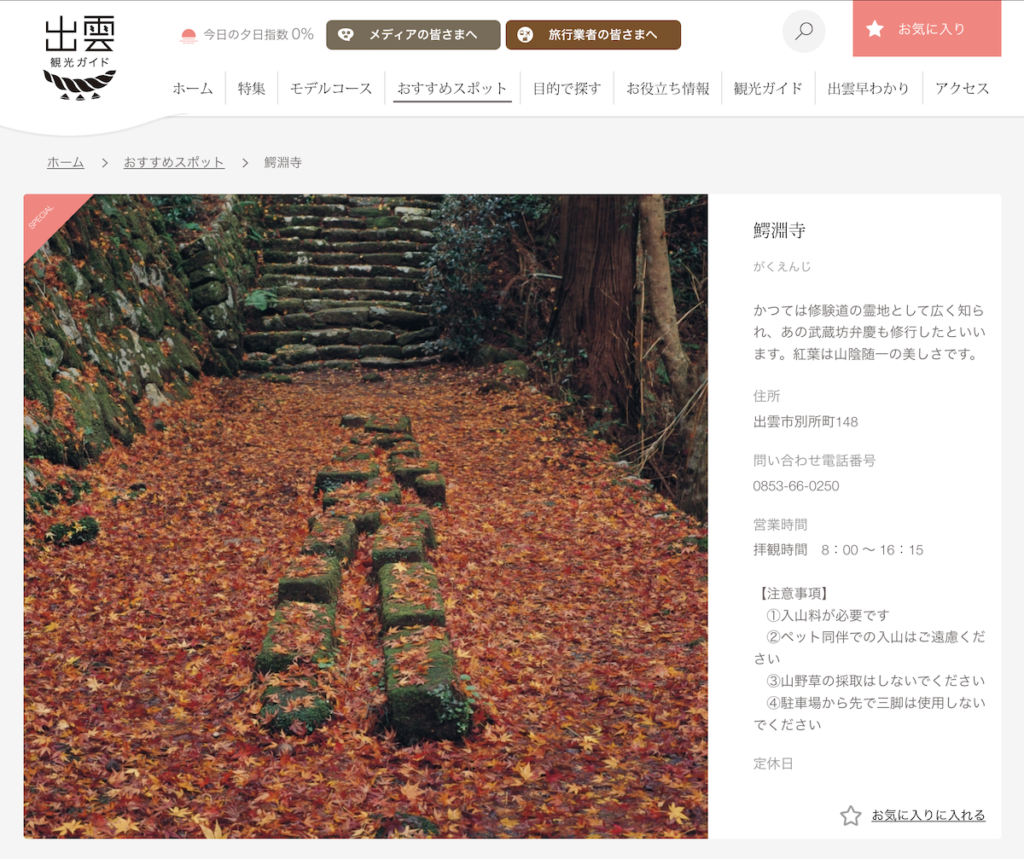Click the autumn leaves temple photo

tap(366, 515)
